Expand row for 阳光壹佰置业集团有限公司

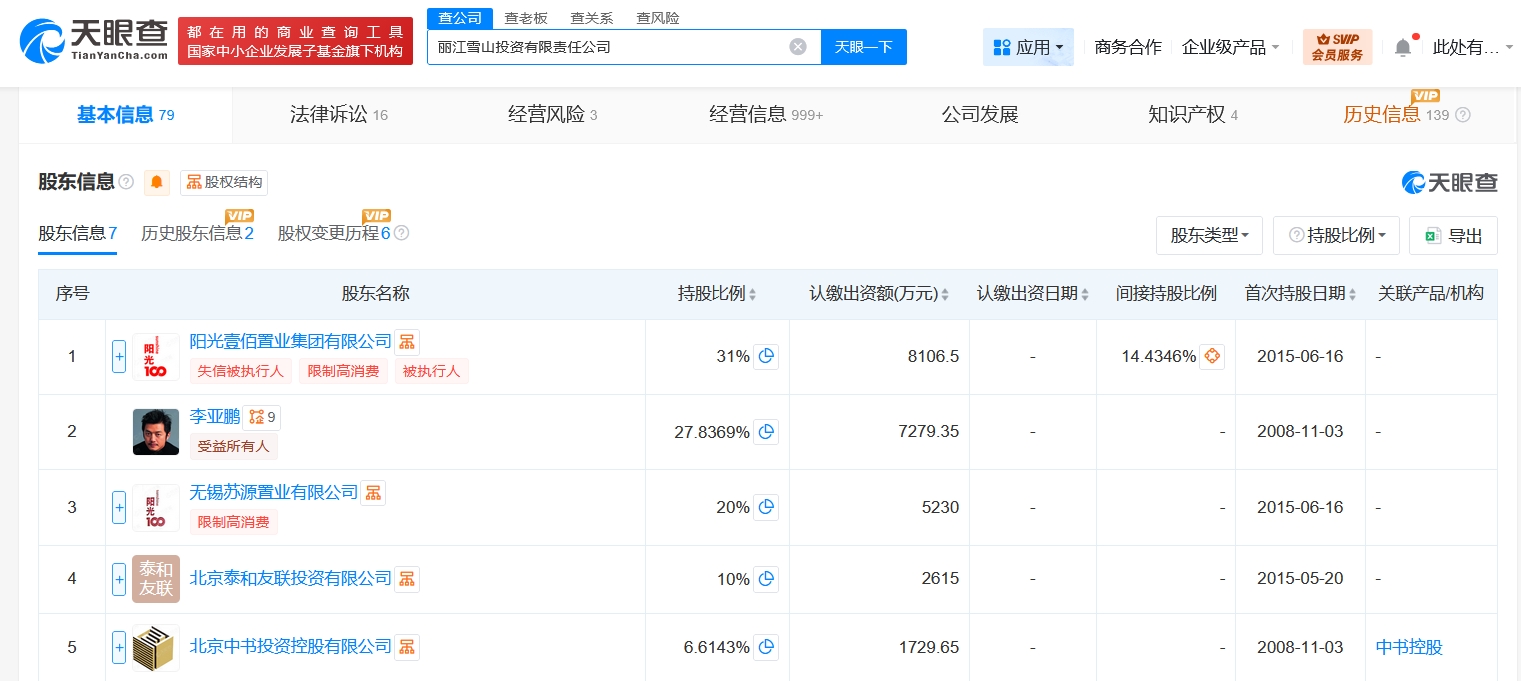click(x=119, y=356)
